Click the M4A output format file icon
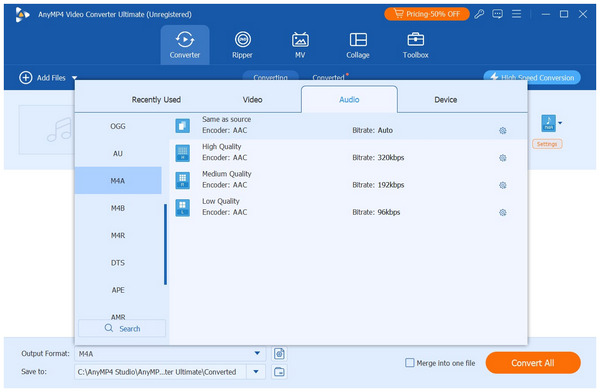The height and width of the screenshot is (392, 600). [548, 123]
